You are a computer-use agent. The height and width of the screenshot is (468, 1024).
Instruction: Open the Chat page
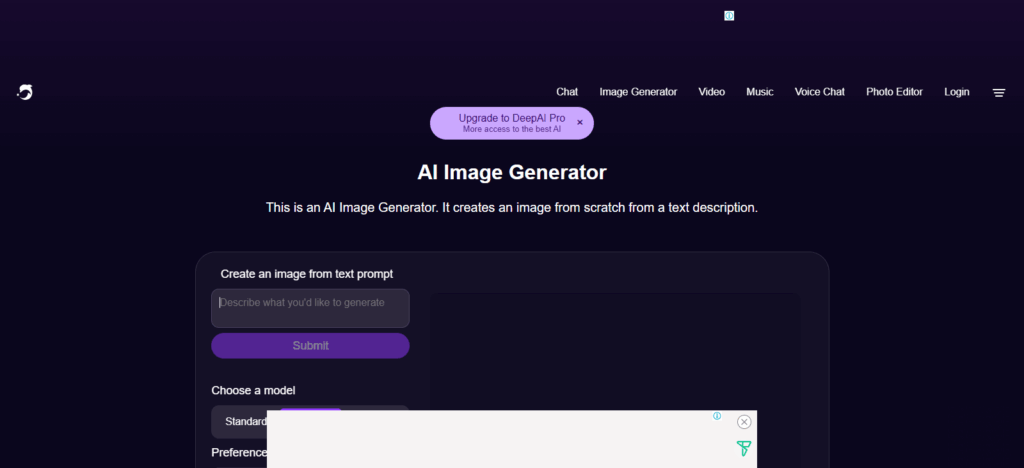[x=567, y=92]
